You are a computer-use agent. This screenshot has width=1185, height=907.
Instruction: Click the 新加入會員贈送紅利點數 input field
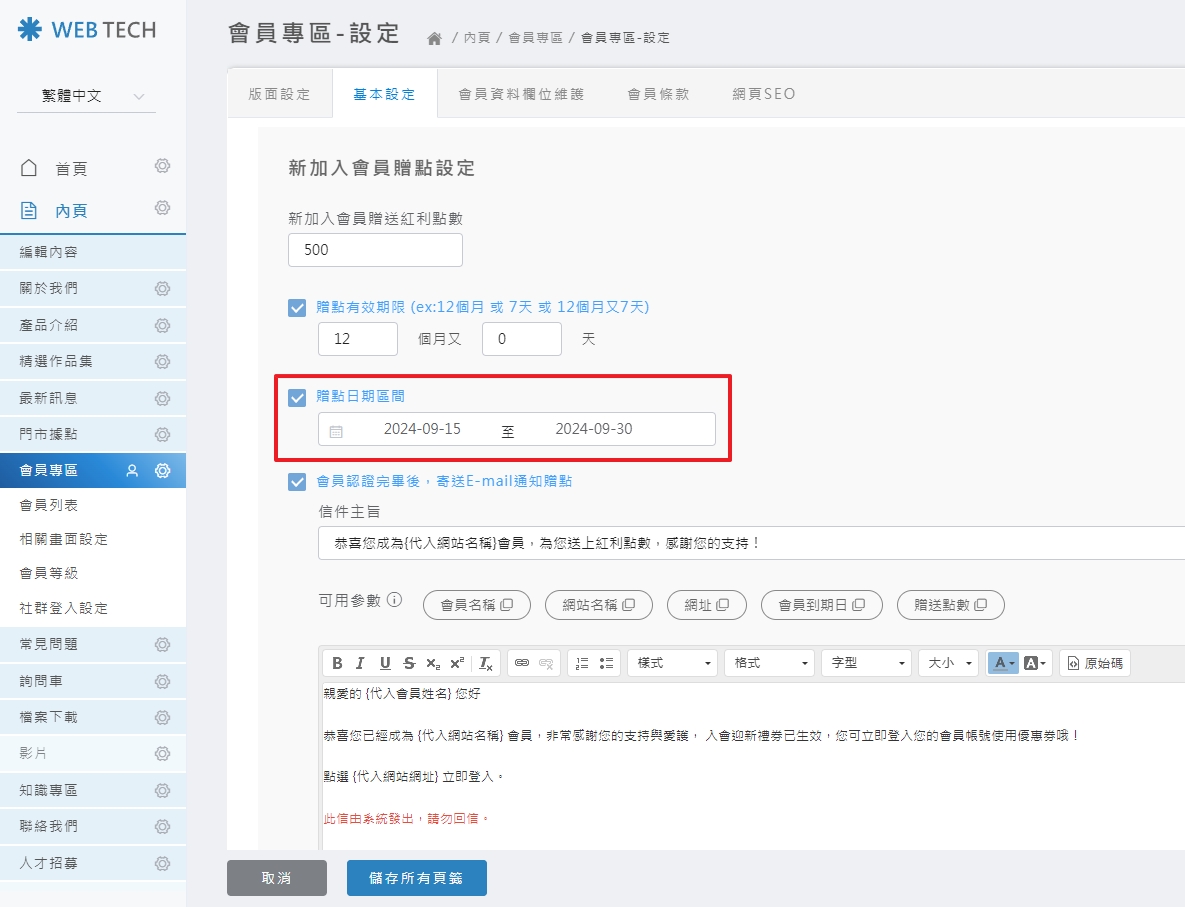pos(375,250)
